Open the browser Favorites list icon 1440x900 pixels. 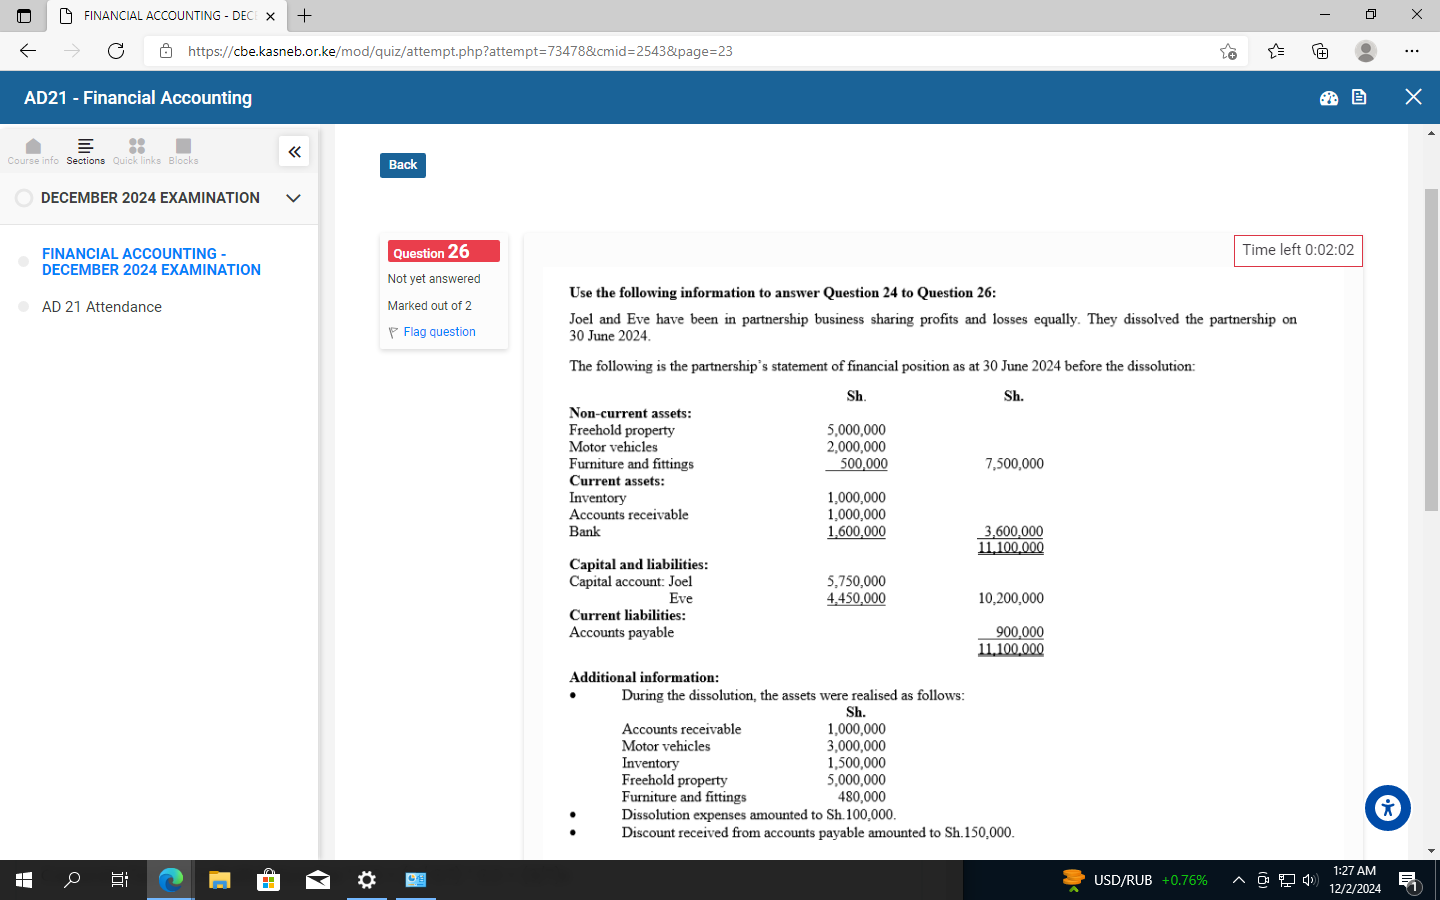1276,51
